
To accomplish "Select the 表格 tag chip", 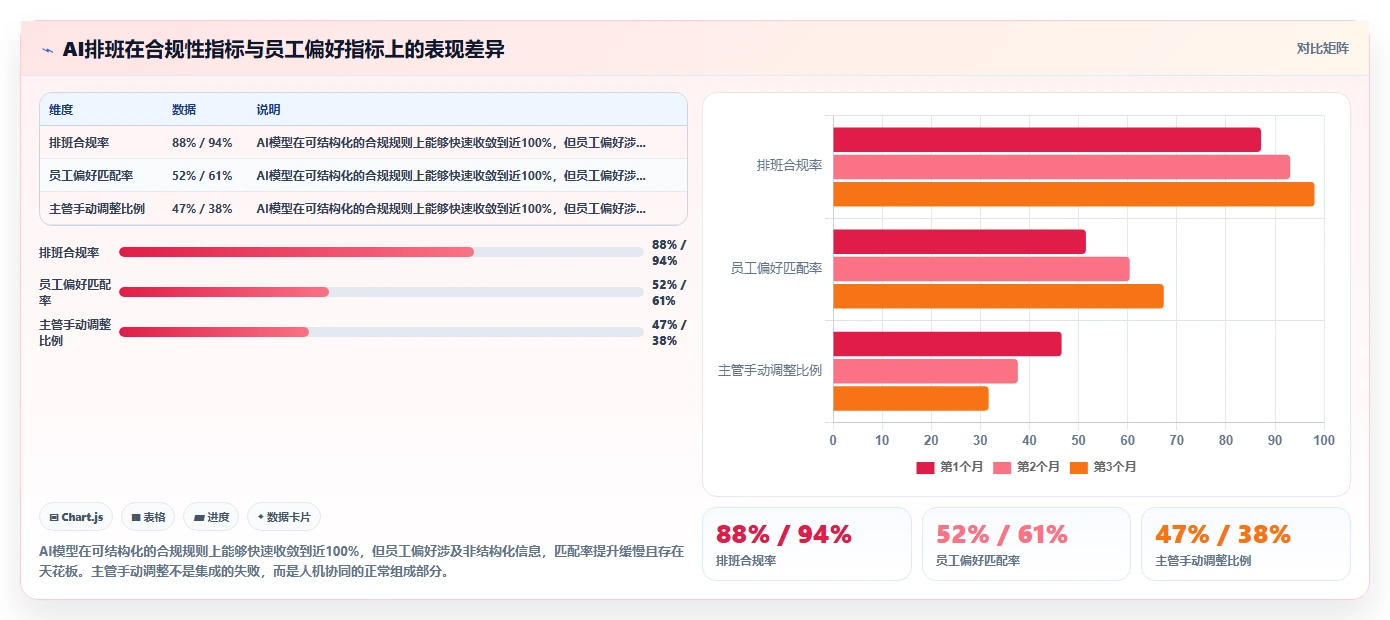I will (x=148, y=517).
